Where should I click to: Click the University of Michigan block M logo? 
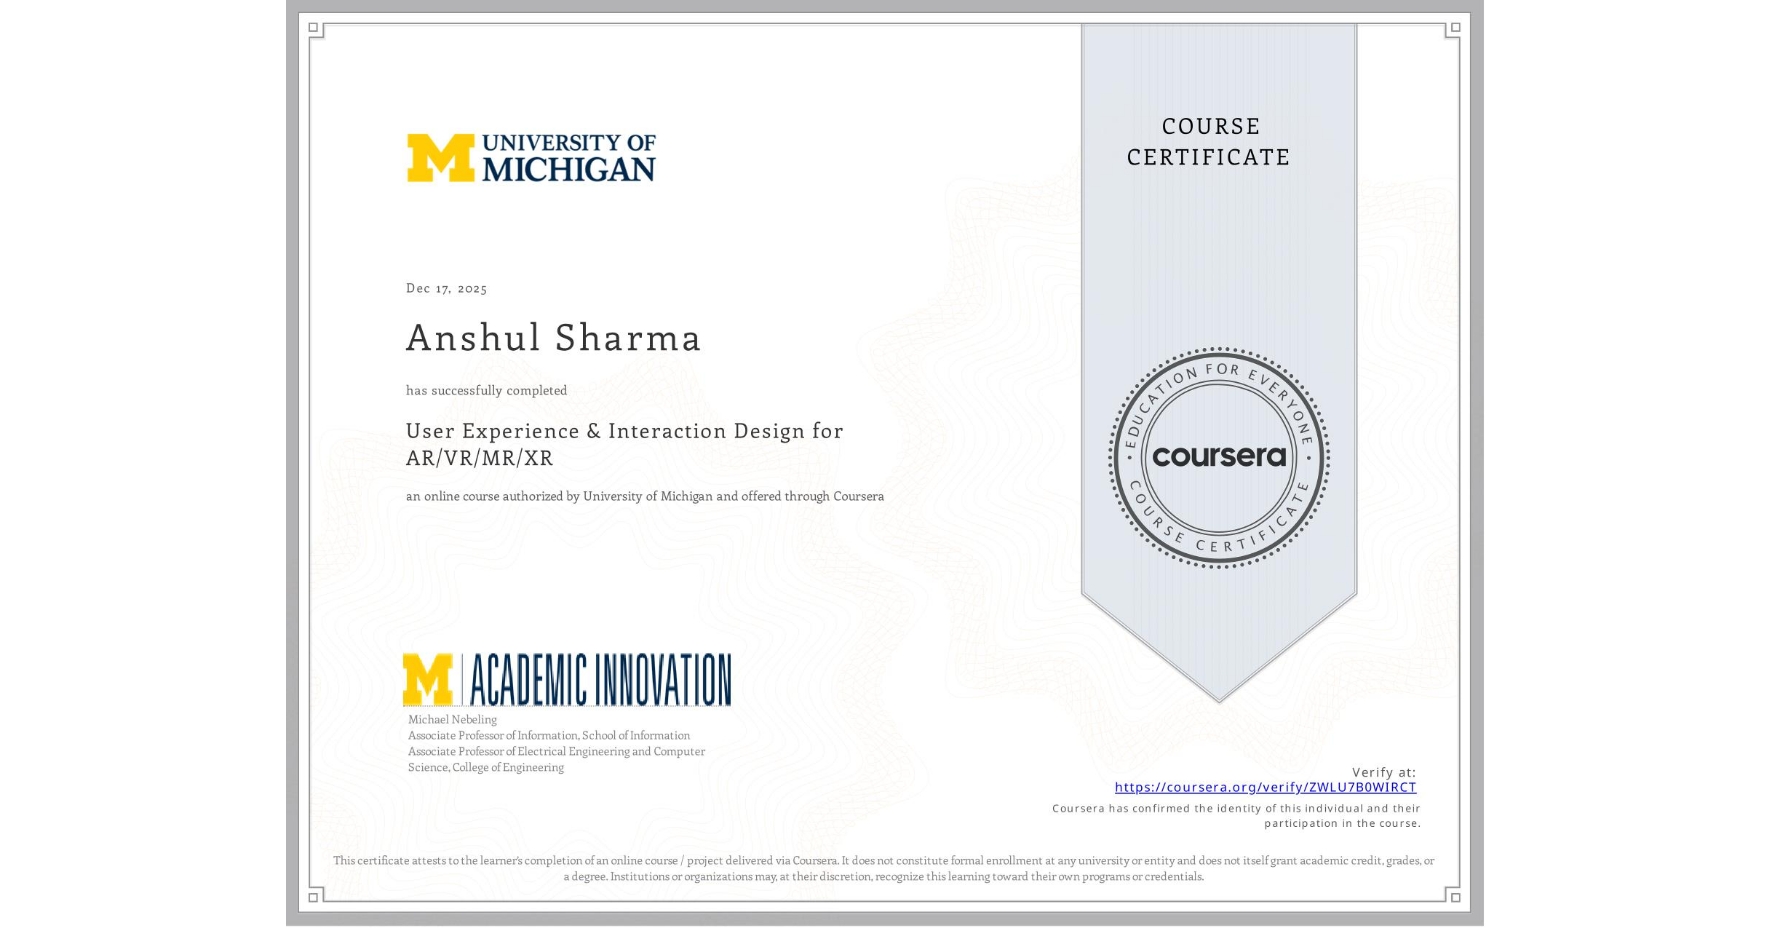click(x=442, y=160)
